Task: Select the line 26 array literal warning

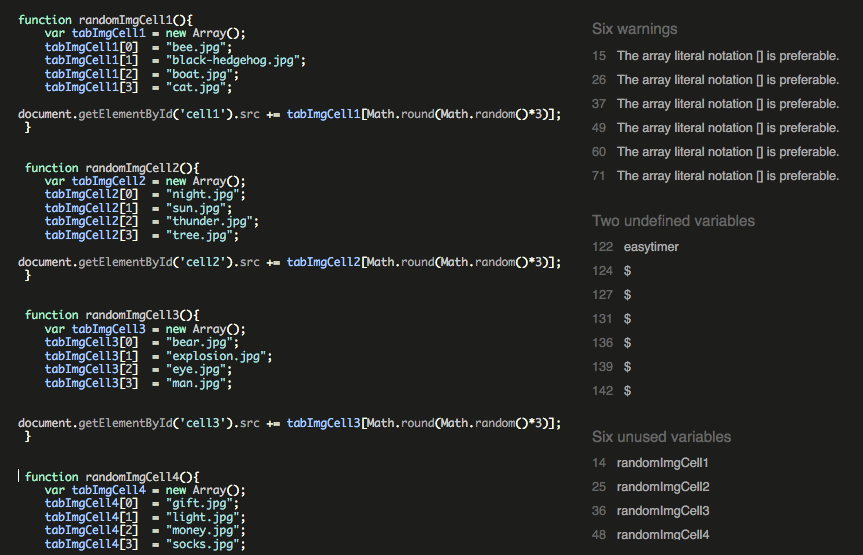Action: pos(715,80)
